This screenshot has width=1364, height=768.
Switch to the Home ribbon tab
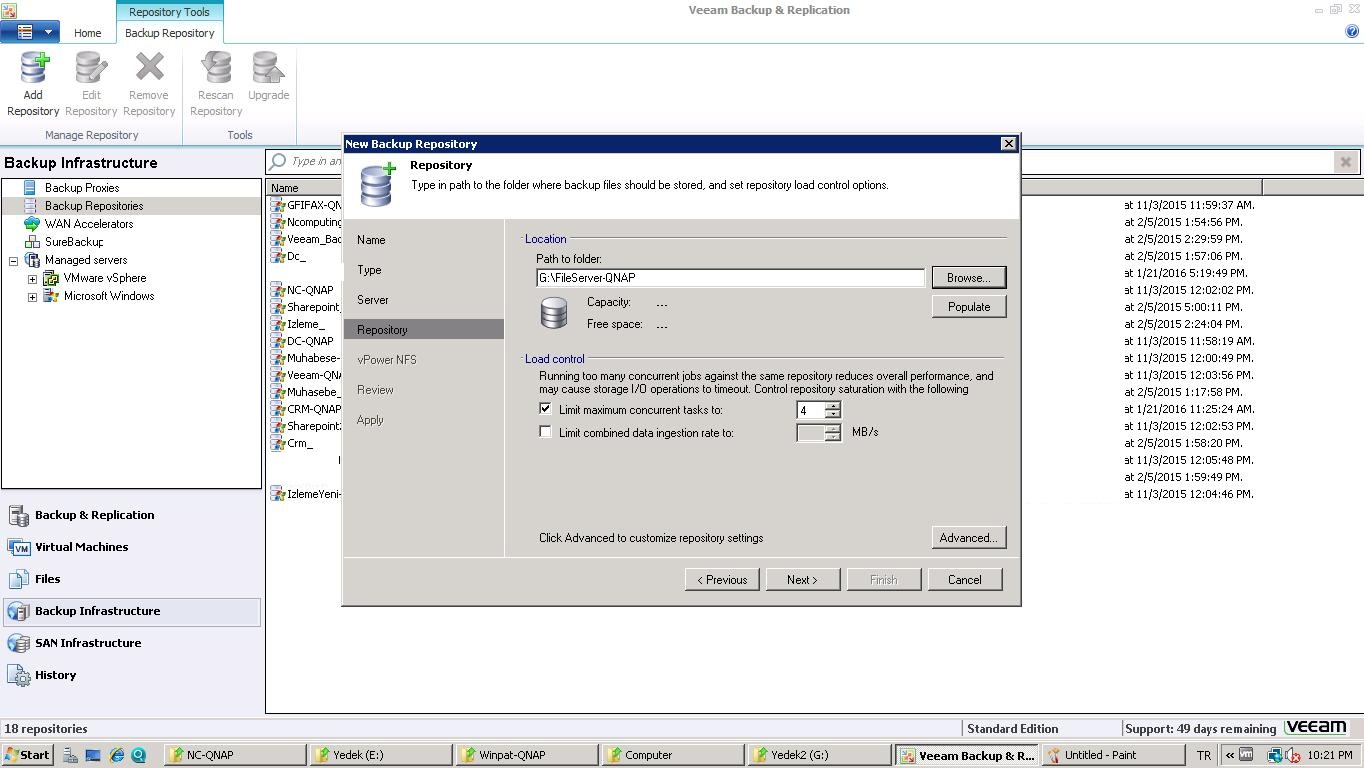click(x=87, y=33)
